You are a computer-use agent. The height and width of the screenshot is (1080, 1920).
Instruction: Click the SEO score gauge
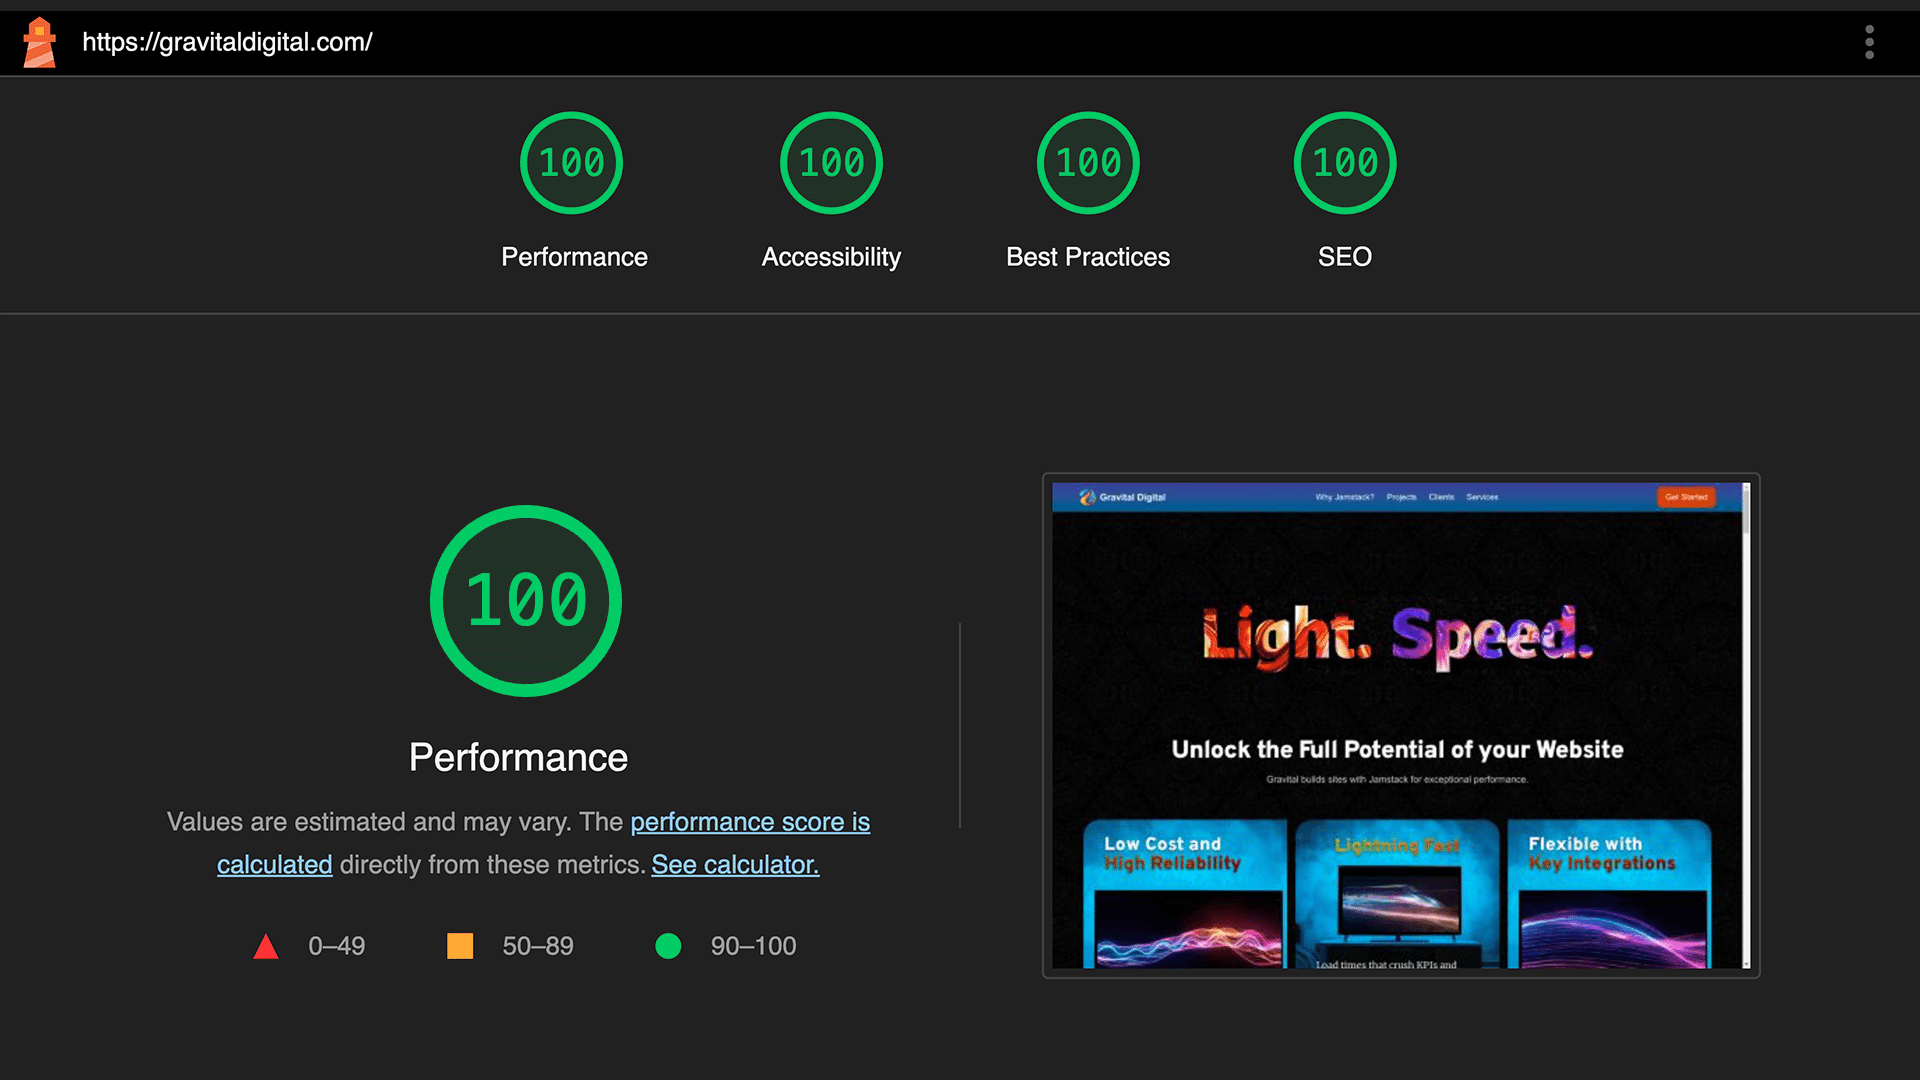point(1344,163)
